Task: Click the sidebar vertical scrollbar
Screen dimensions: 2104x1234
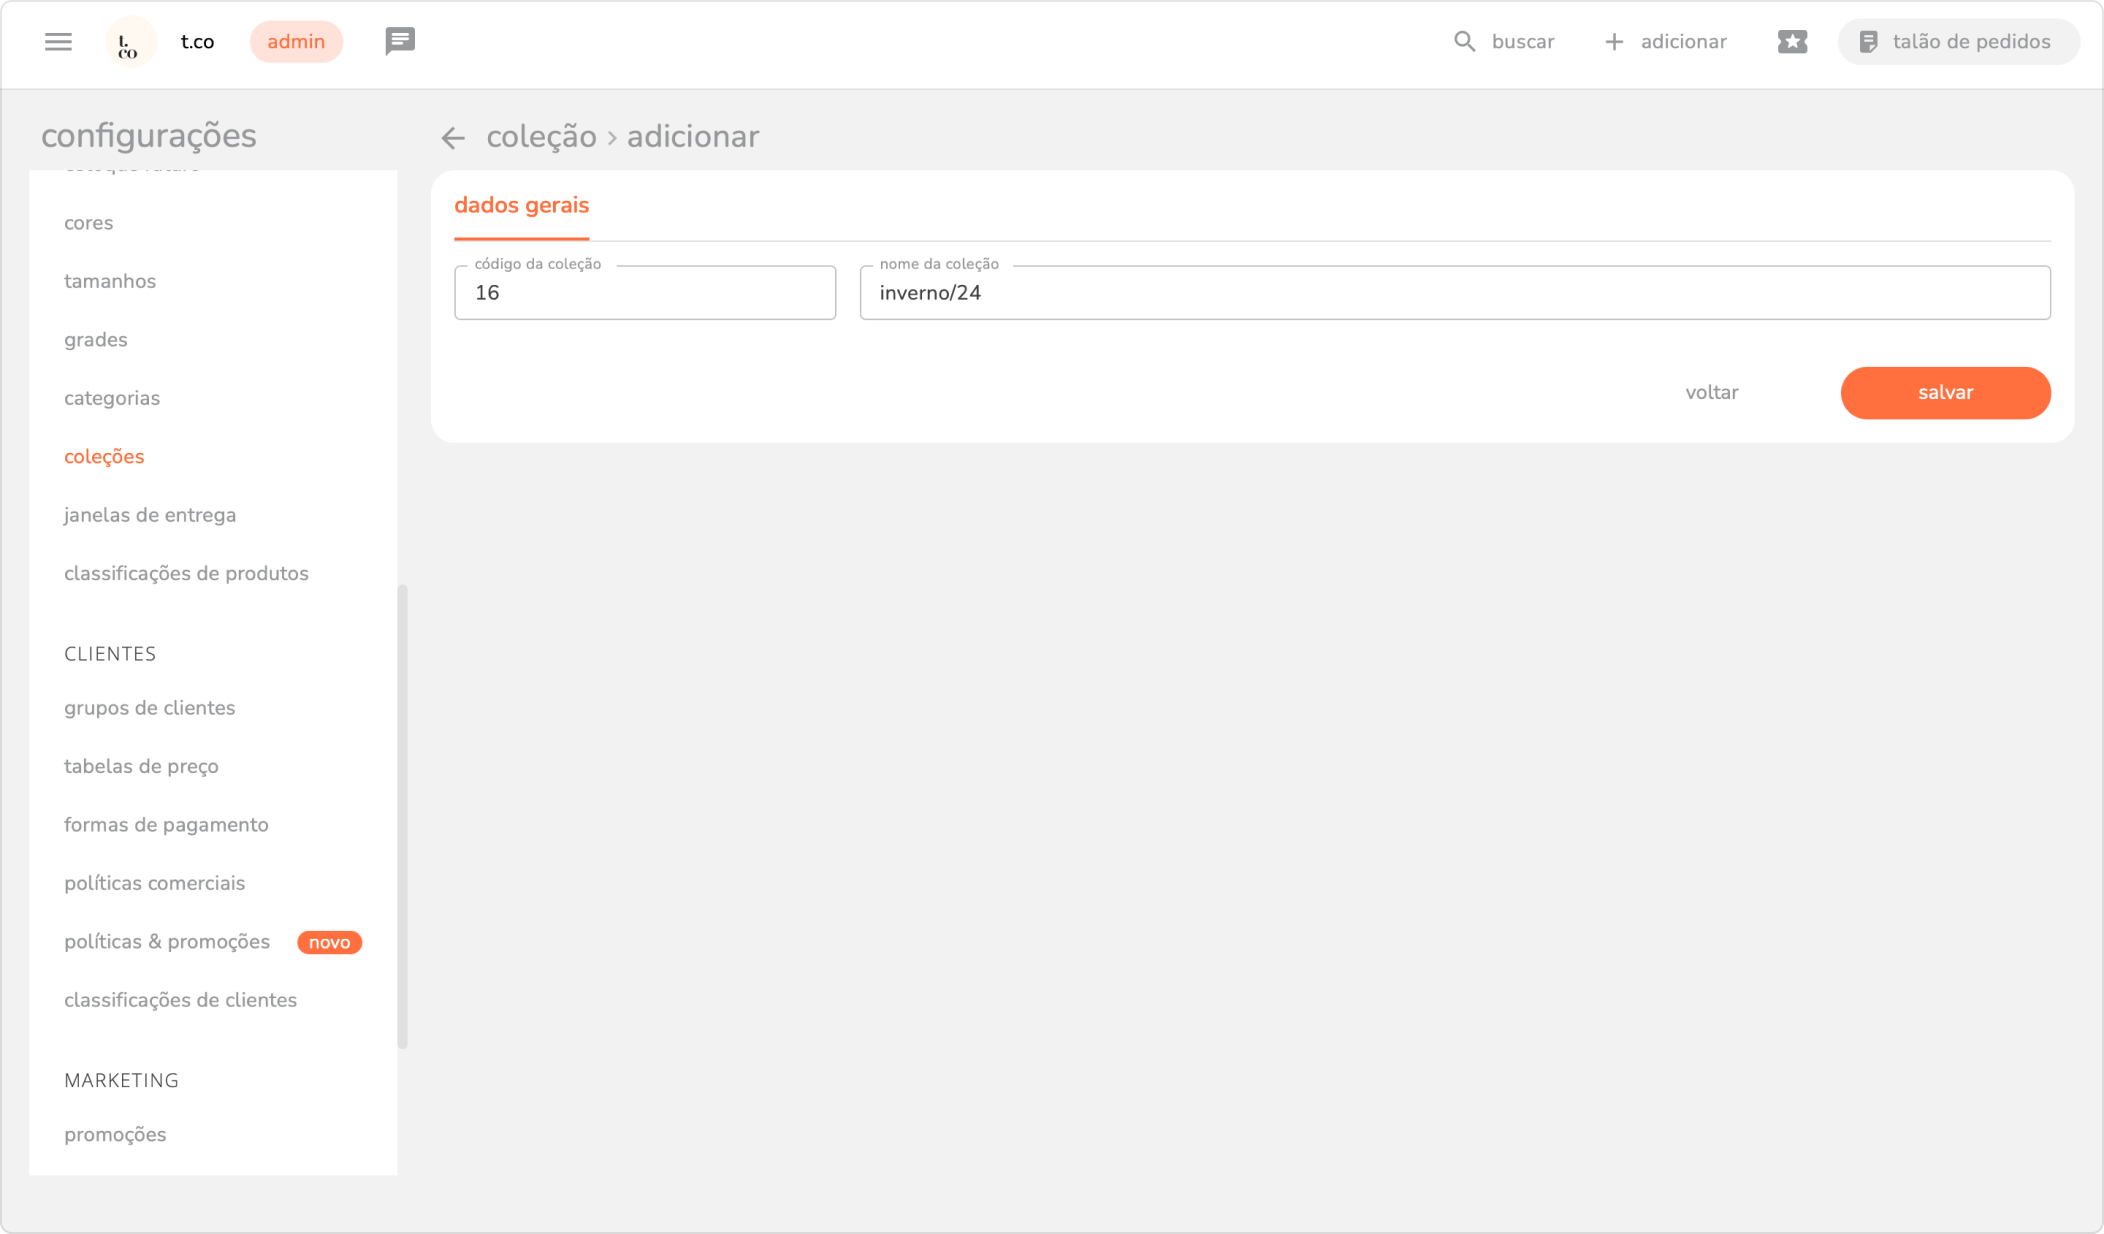Action: [x=402, y=815]
